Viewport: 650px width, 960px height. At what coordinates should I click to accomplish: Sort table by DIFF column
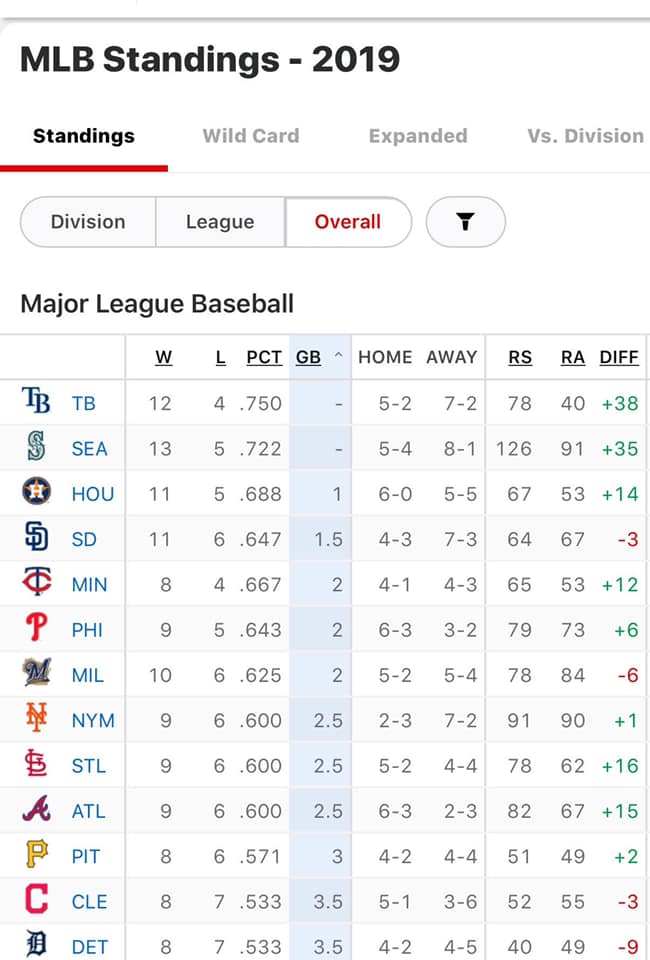[x=619, y=357]
